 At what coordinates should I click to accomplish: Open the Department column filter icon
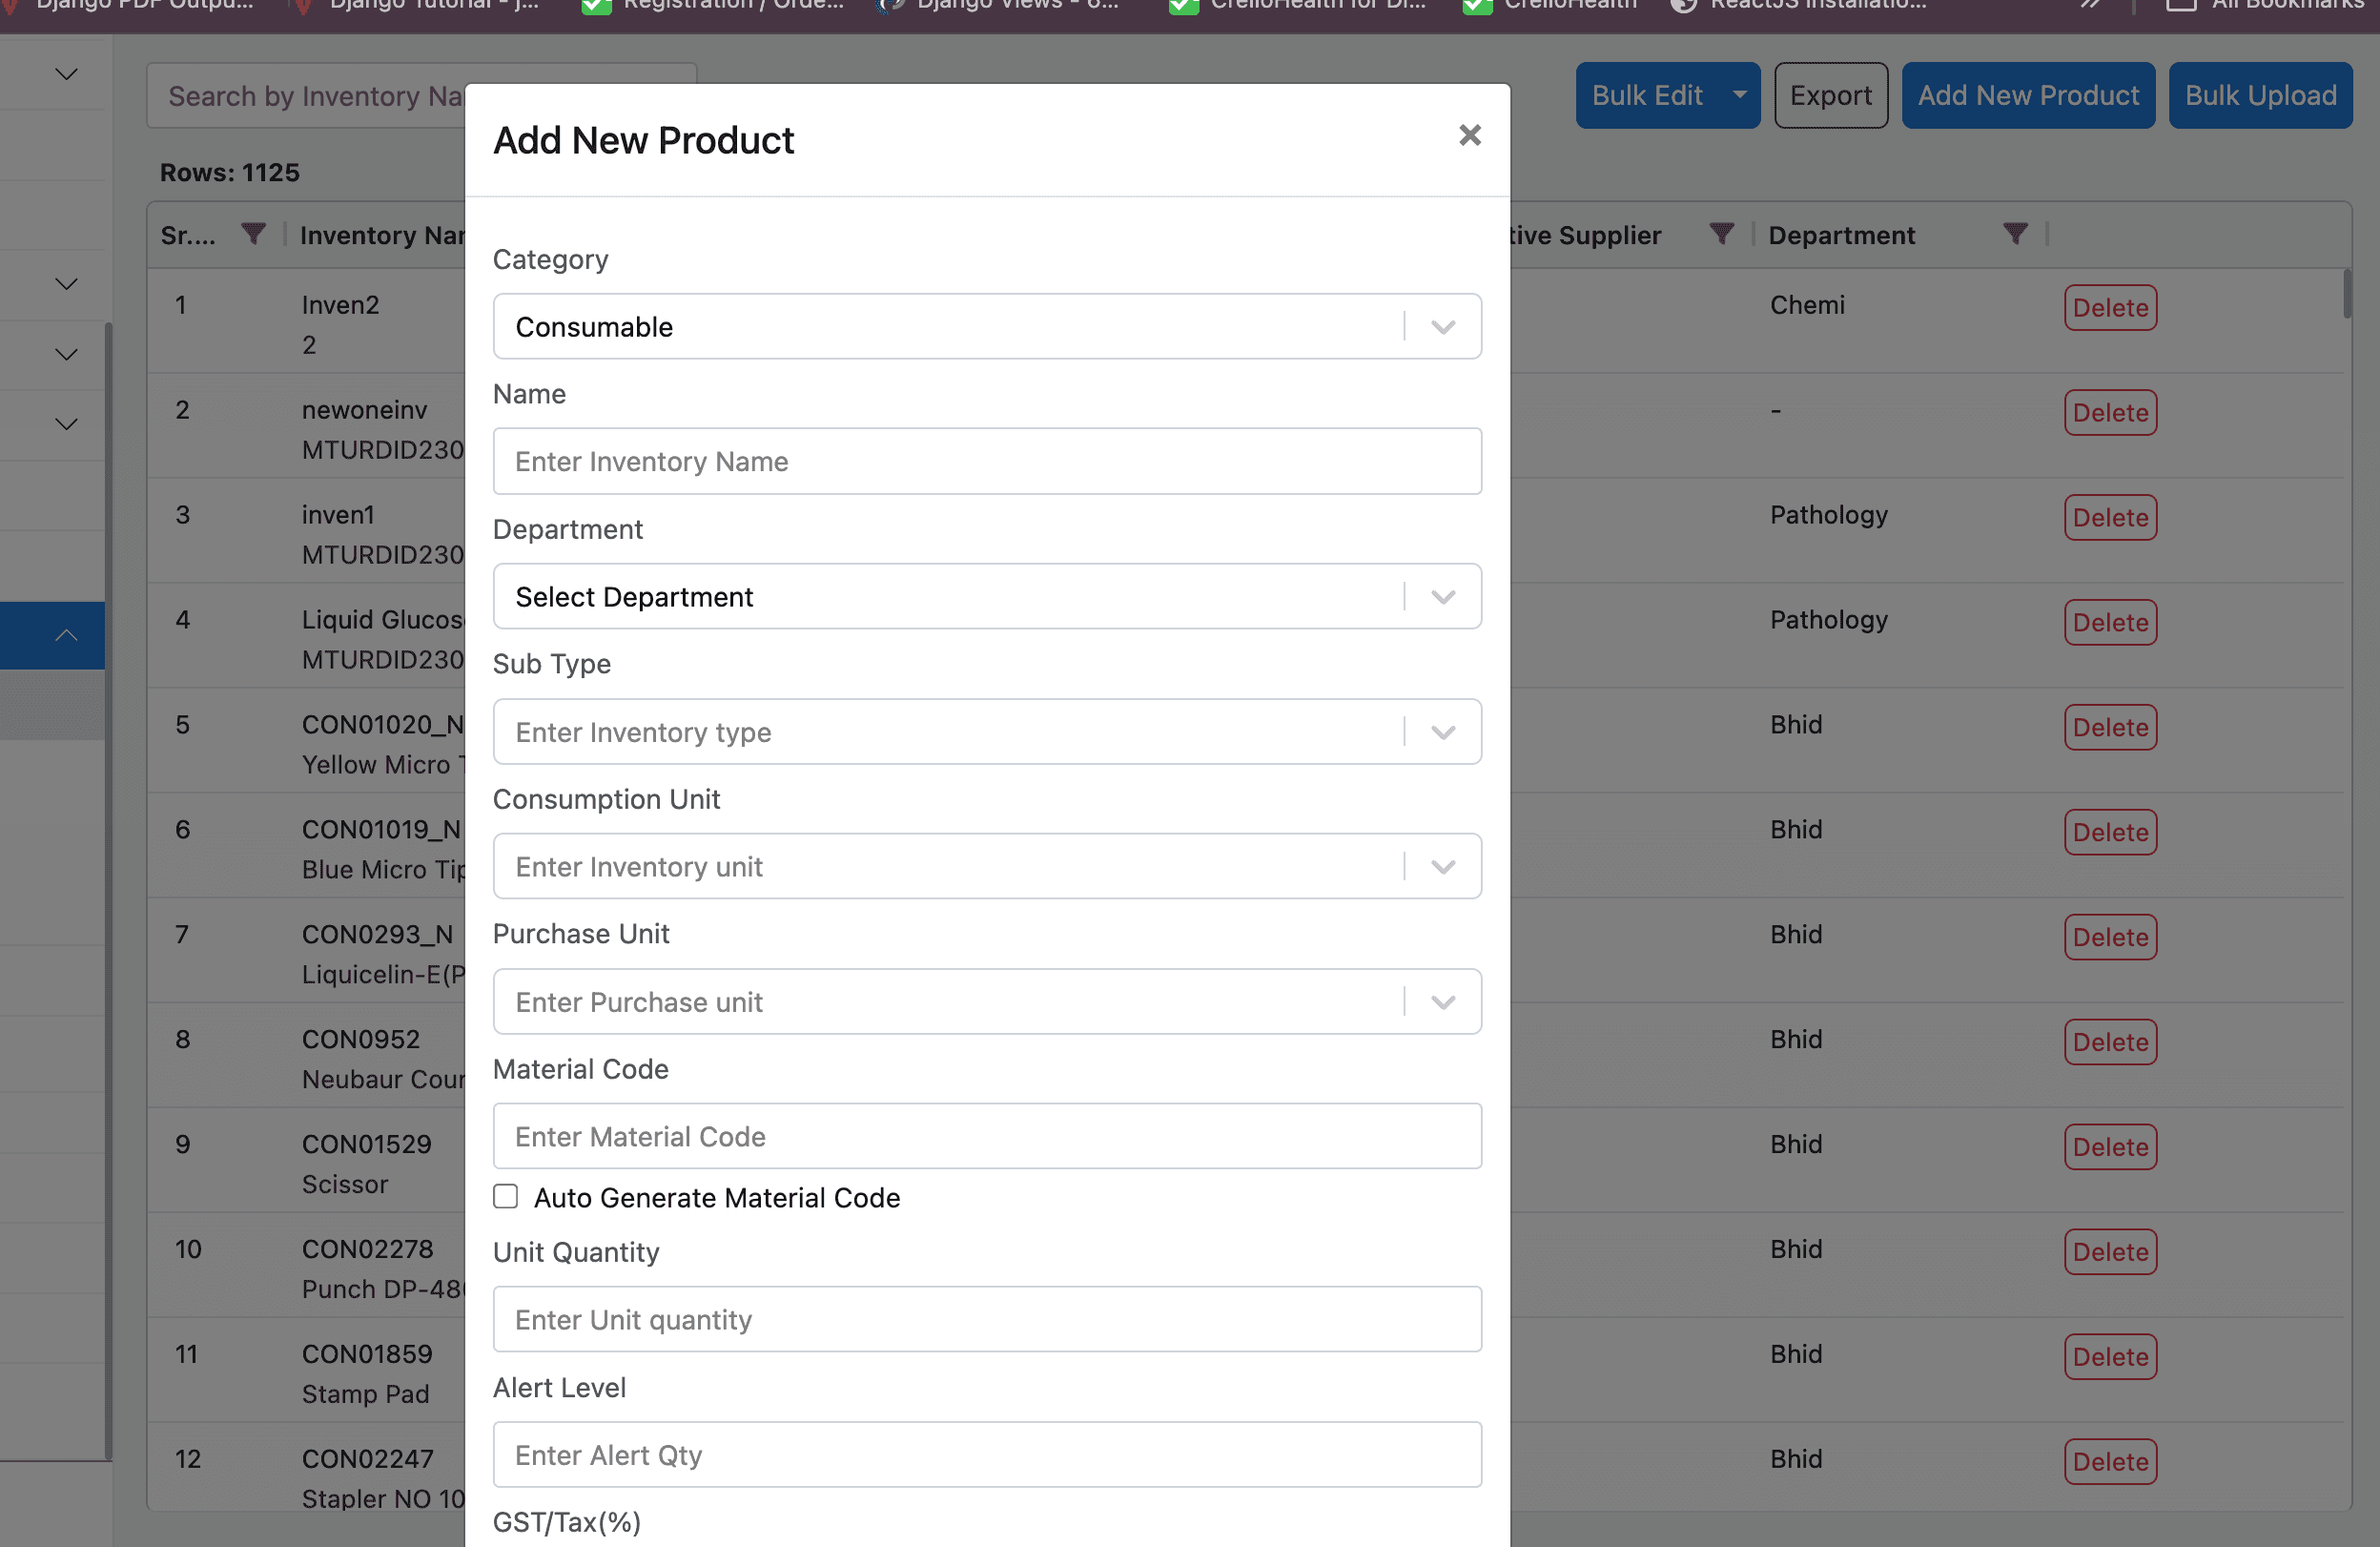(2015, 234)
